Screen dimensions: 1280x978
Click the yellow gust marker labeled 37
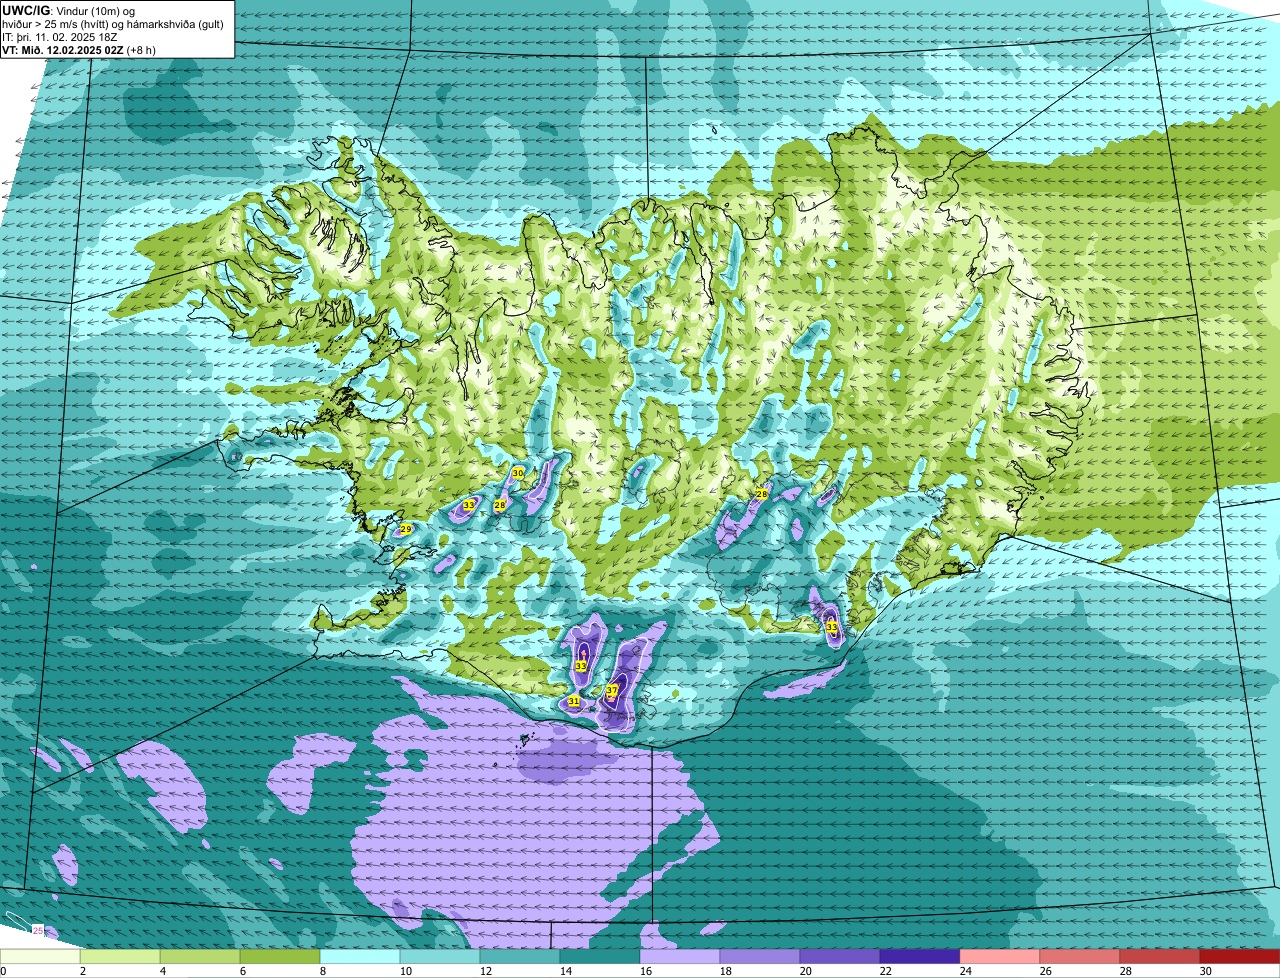pos(612,690)
